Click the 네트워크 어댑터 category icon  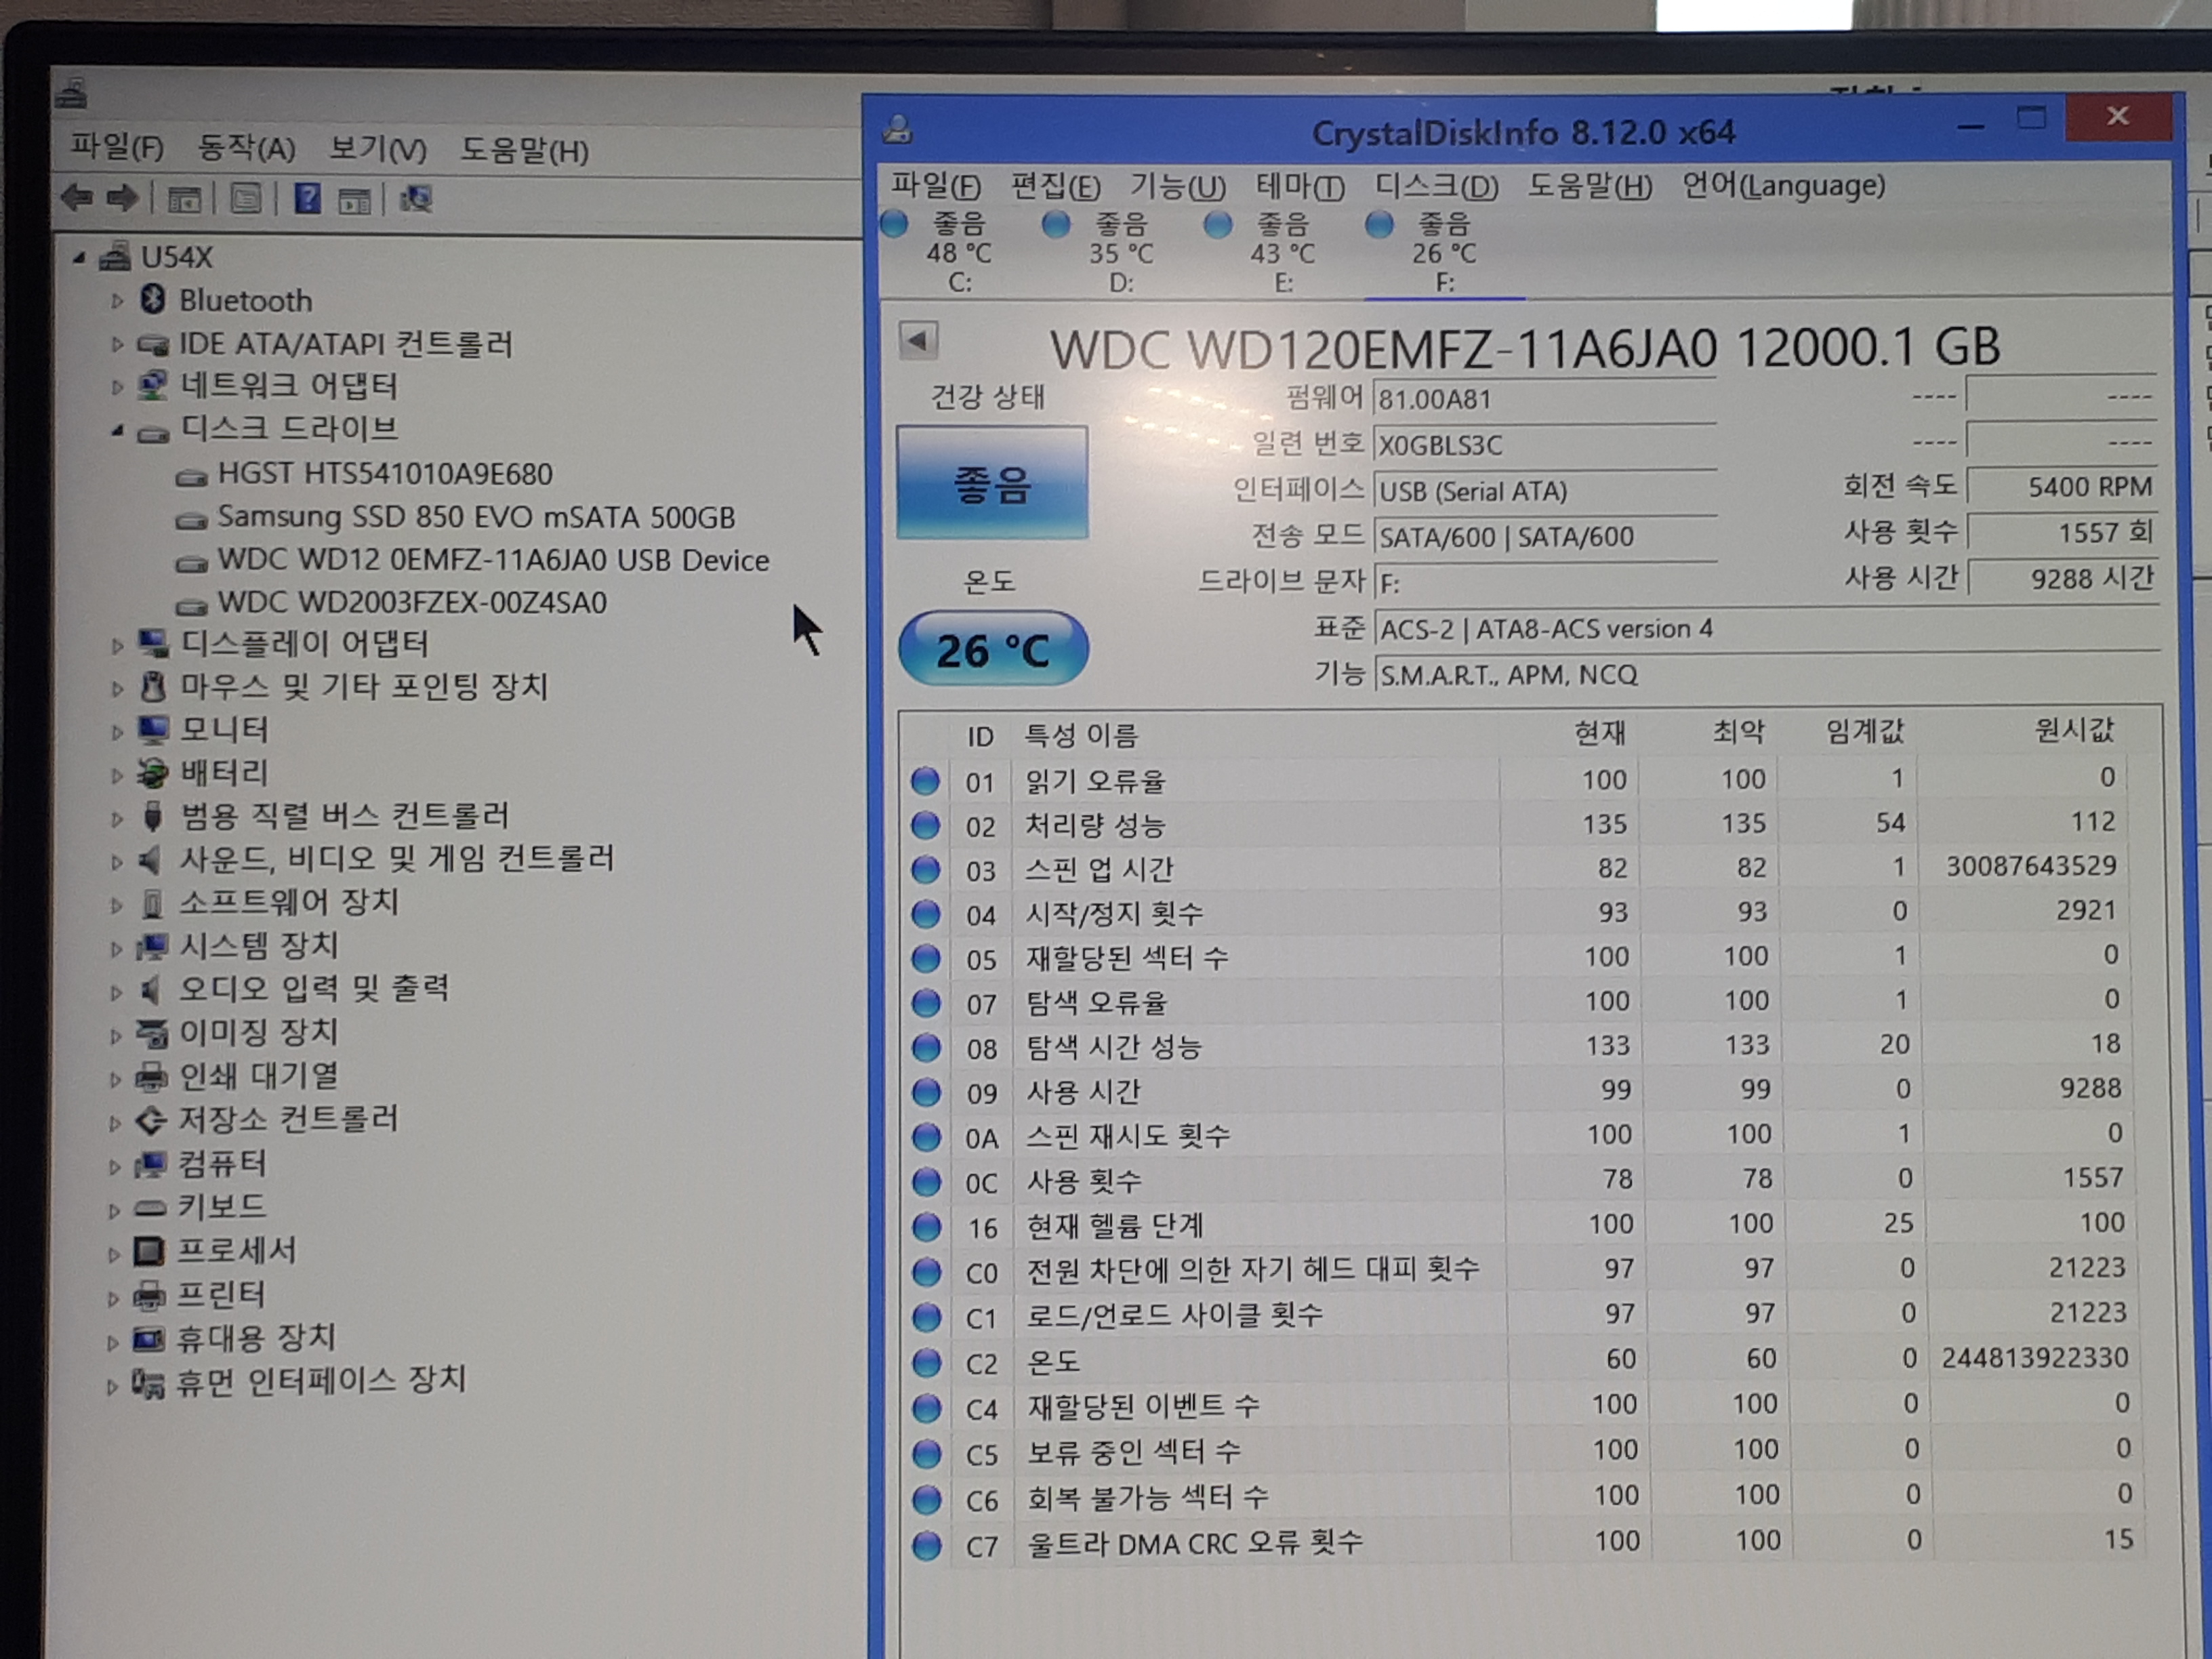coord(152,385)
